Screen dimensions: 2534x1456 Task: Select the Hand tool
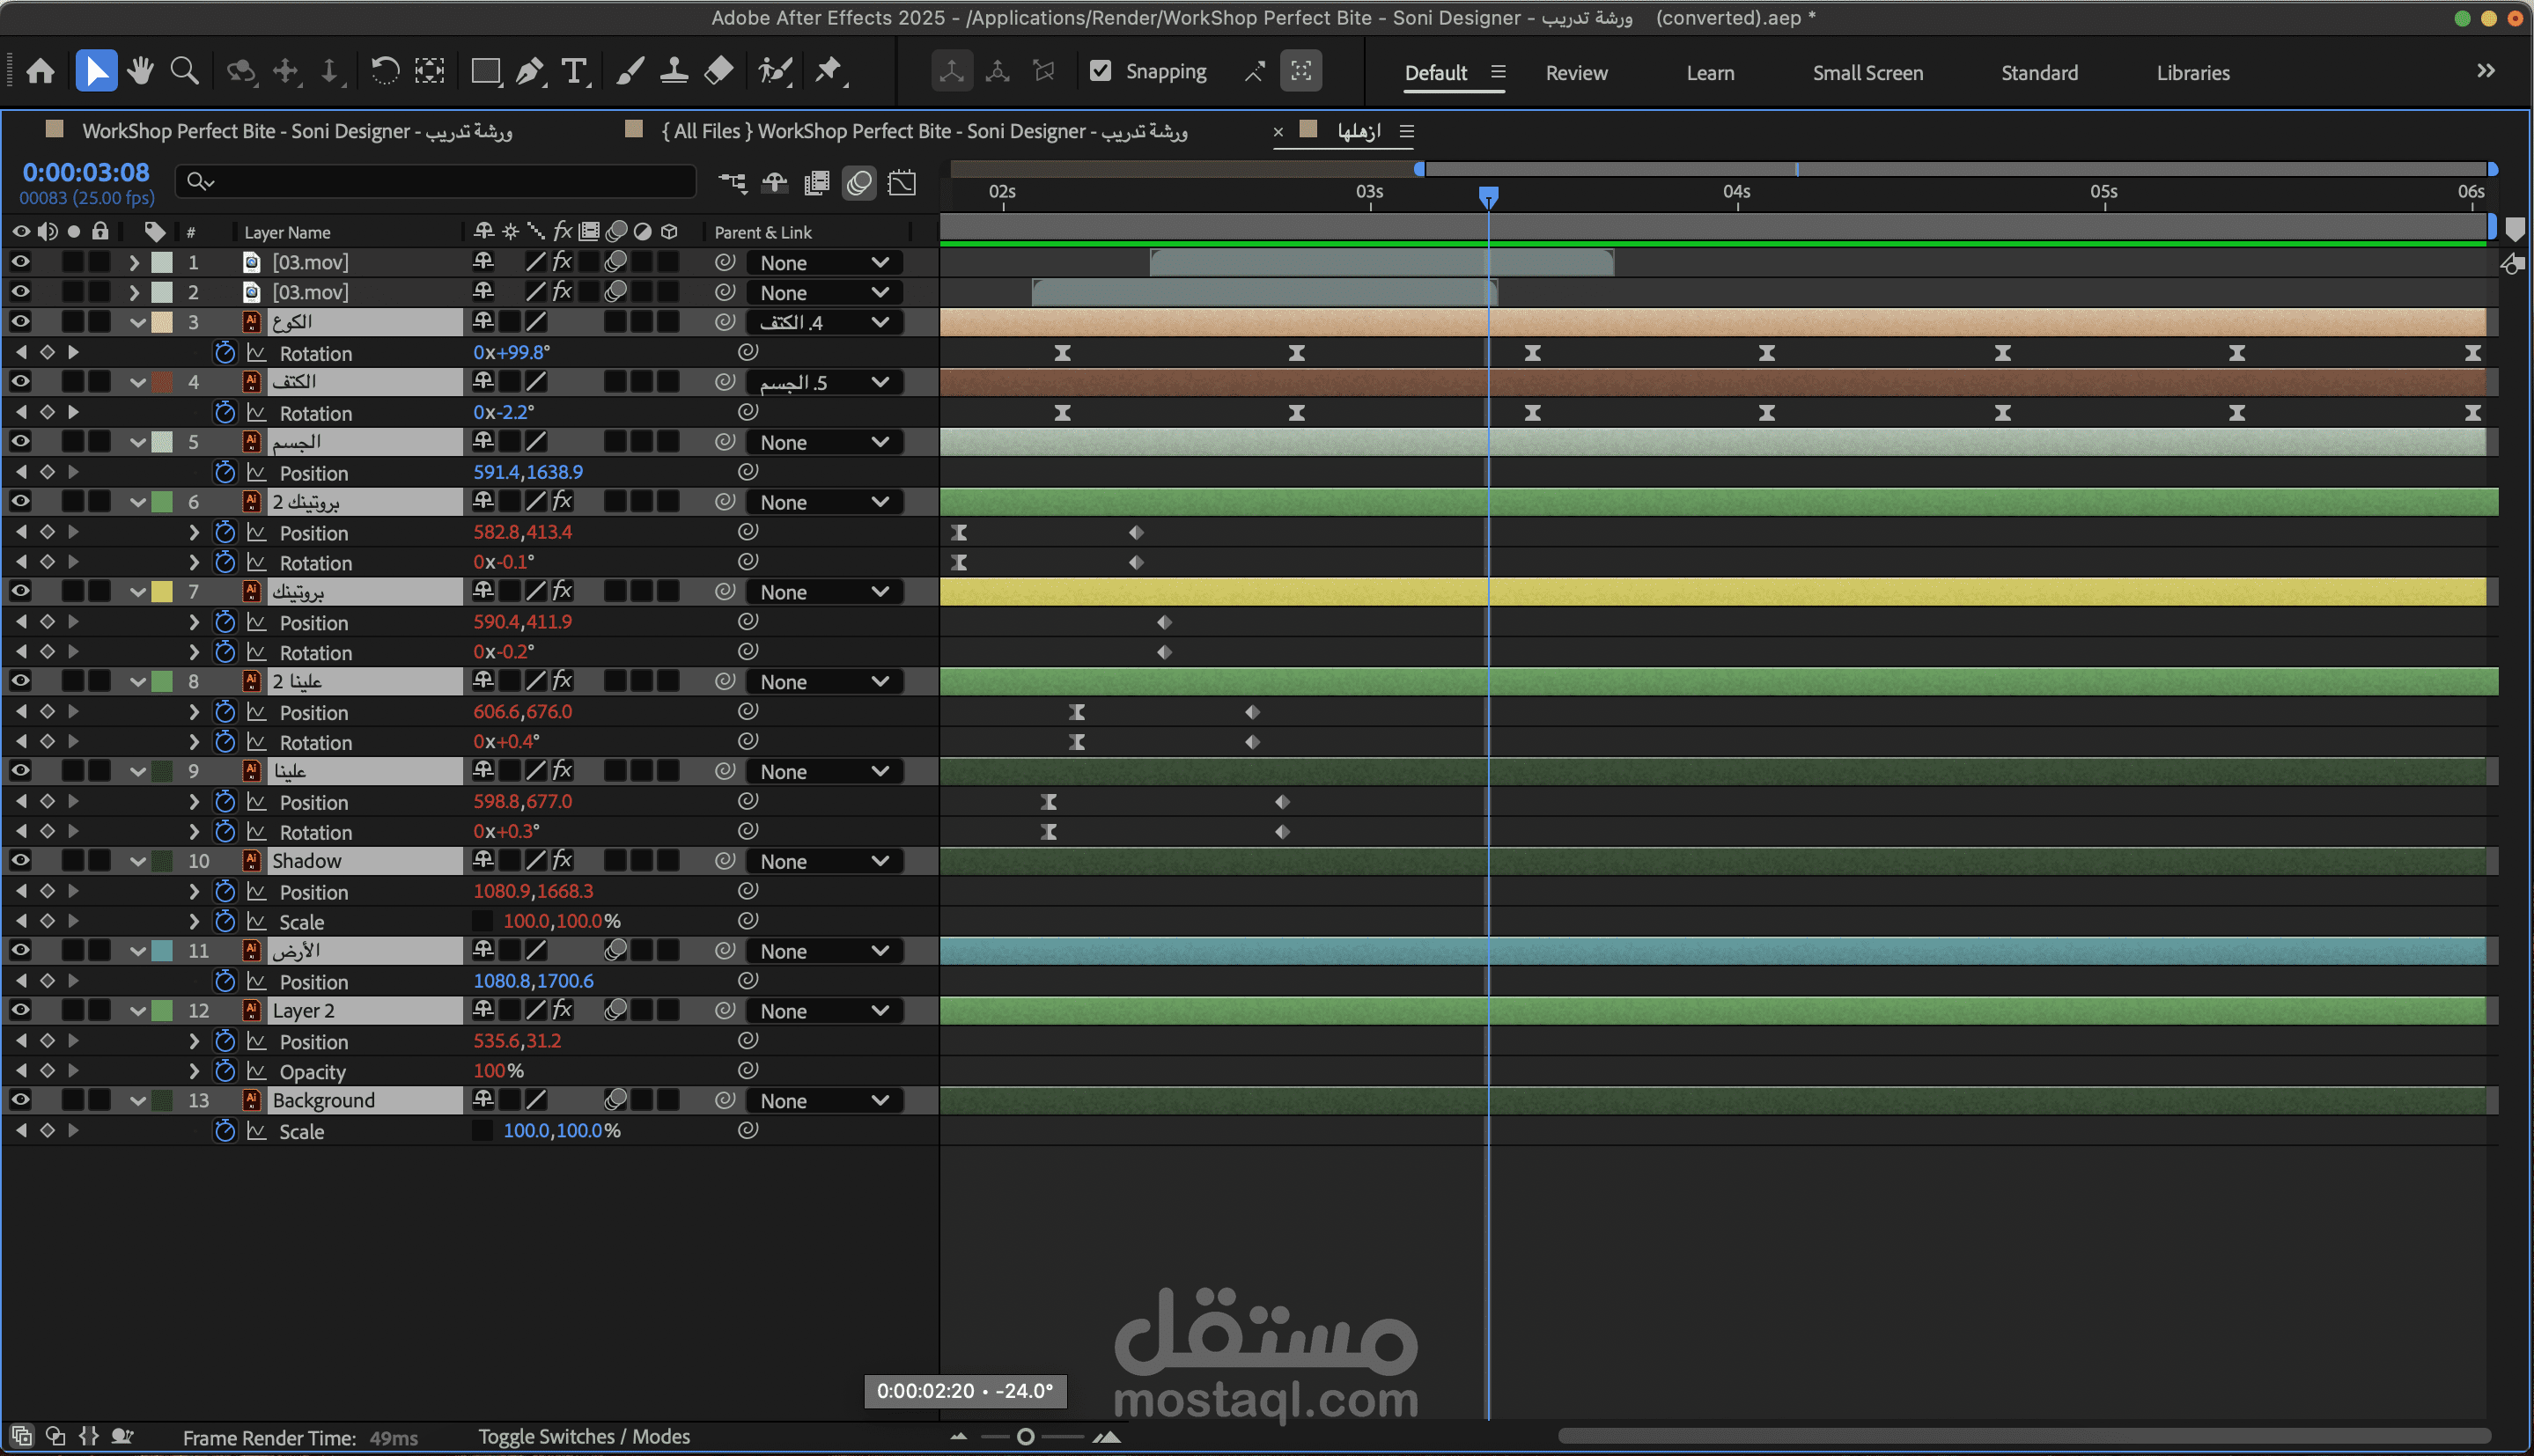pos(140,71)
